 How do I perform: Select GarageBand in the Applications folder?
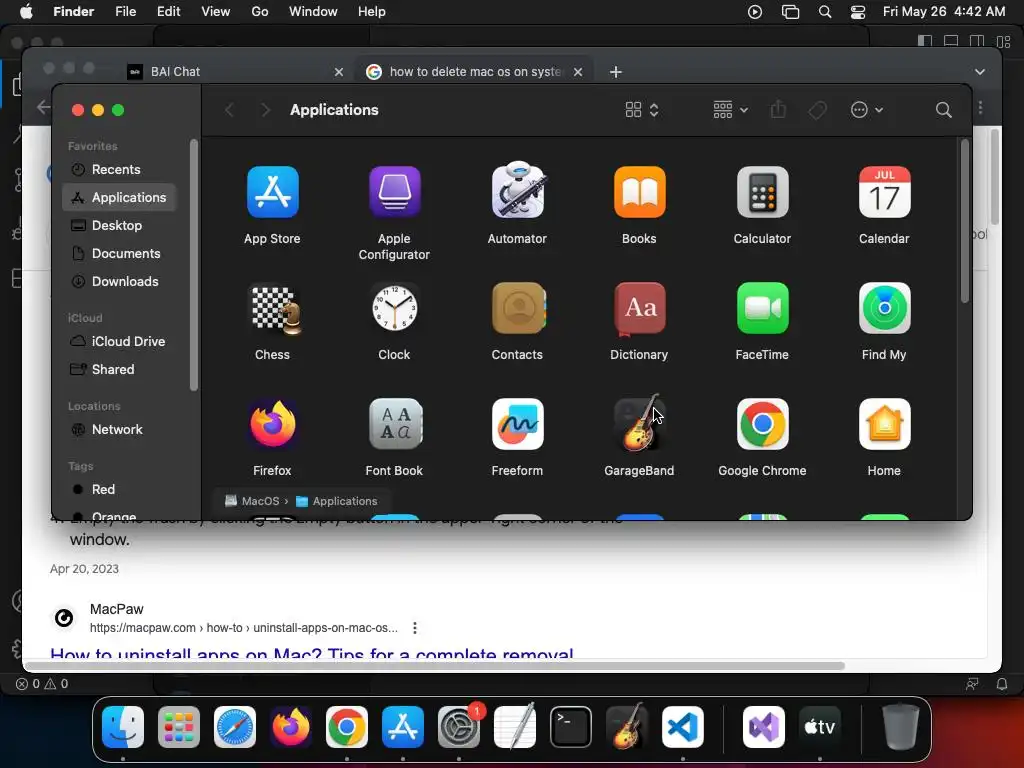pos(639,423)
